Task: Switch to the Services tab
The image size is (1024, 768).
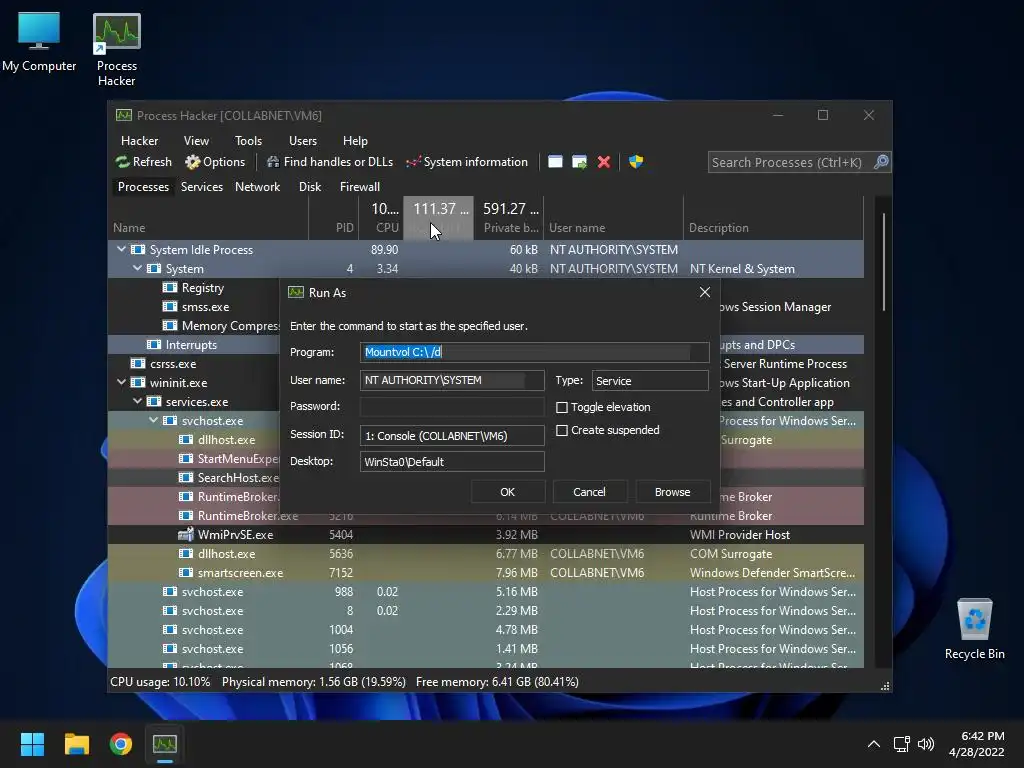Action: 202,187
